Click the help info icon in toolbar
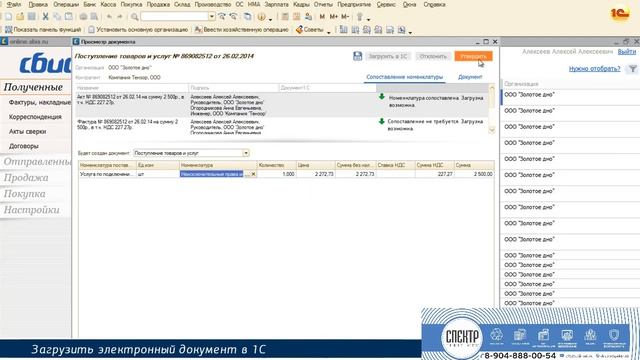This screenshot has height=360, width=640. coord(262,17)
